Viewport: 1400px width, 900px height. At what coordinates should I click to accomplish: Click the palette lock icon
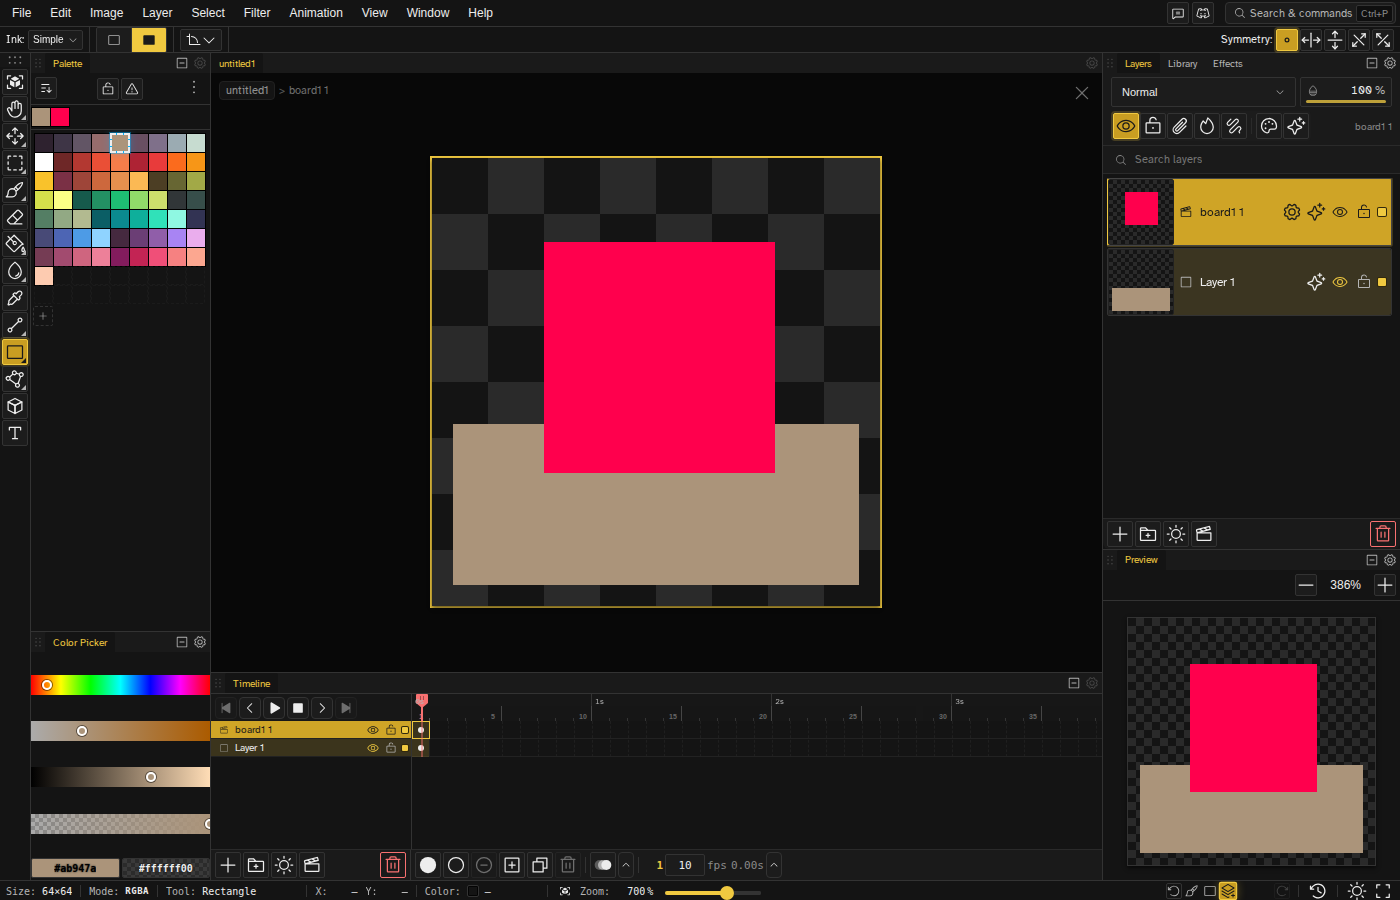pyautogui.click(x=108, y=89)
